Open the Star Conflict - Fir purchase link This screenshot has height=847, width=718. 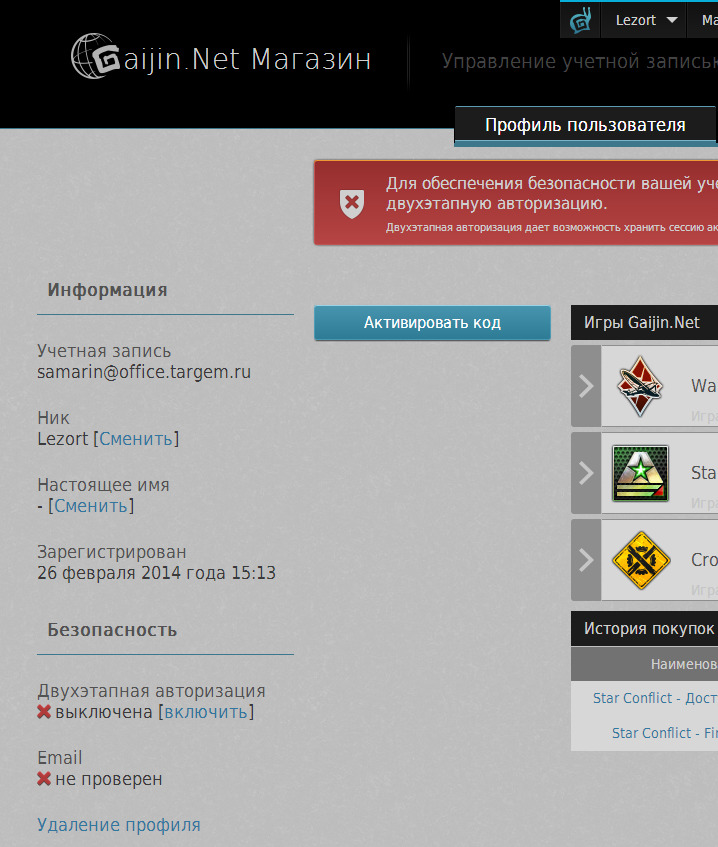click(665, 733)
